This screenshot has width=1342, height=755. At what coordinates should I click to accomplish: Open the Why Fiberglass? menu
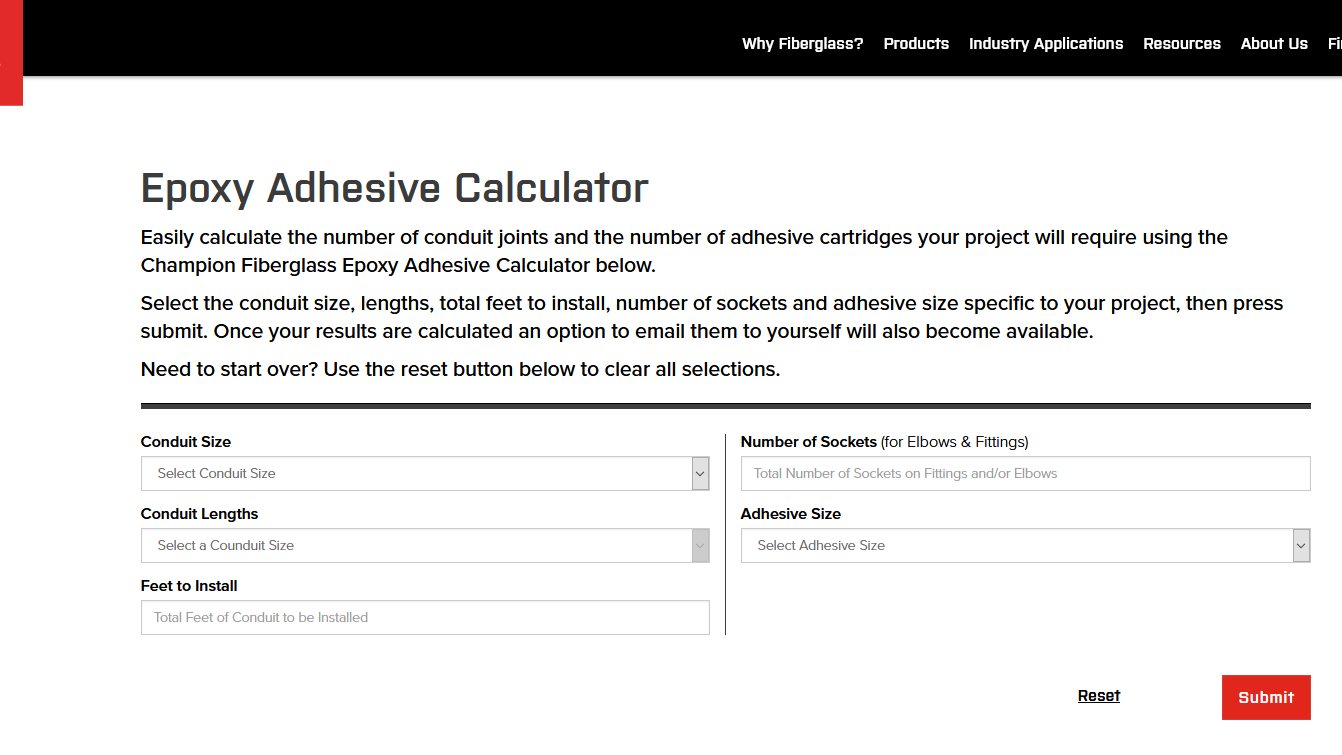tap(802, 43)
